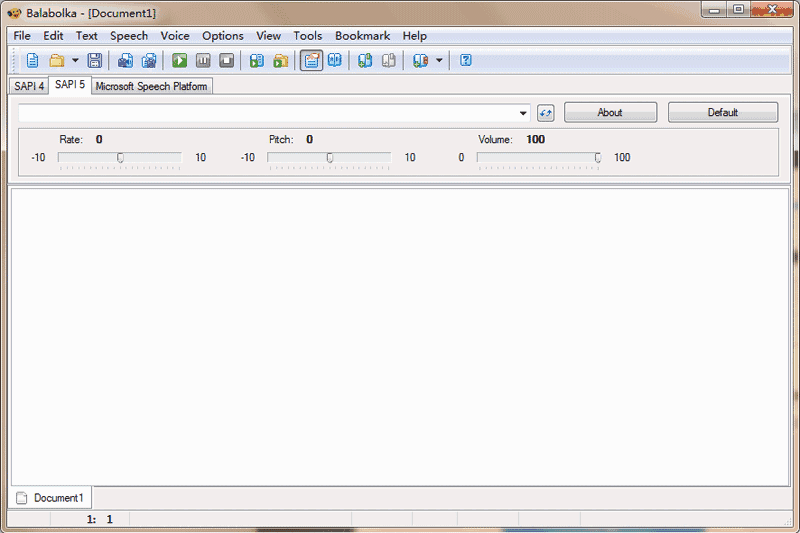This screenshot has height=533, width=800.
Task: Click the Rate slider thumb
Action: 120,157
